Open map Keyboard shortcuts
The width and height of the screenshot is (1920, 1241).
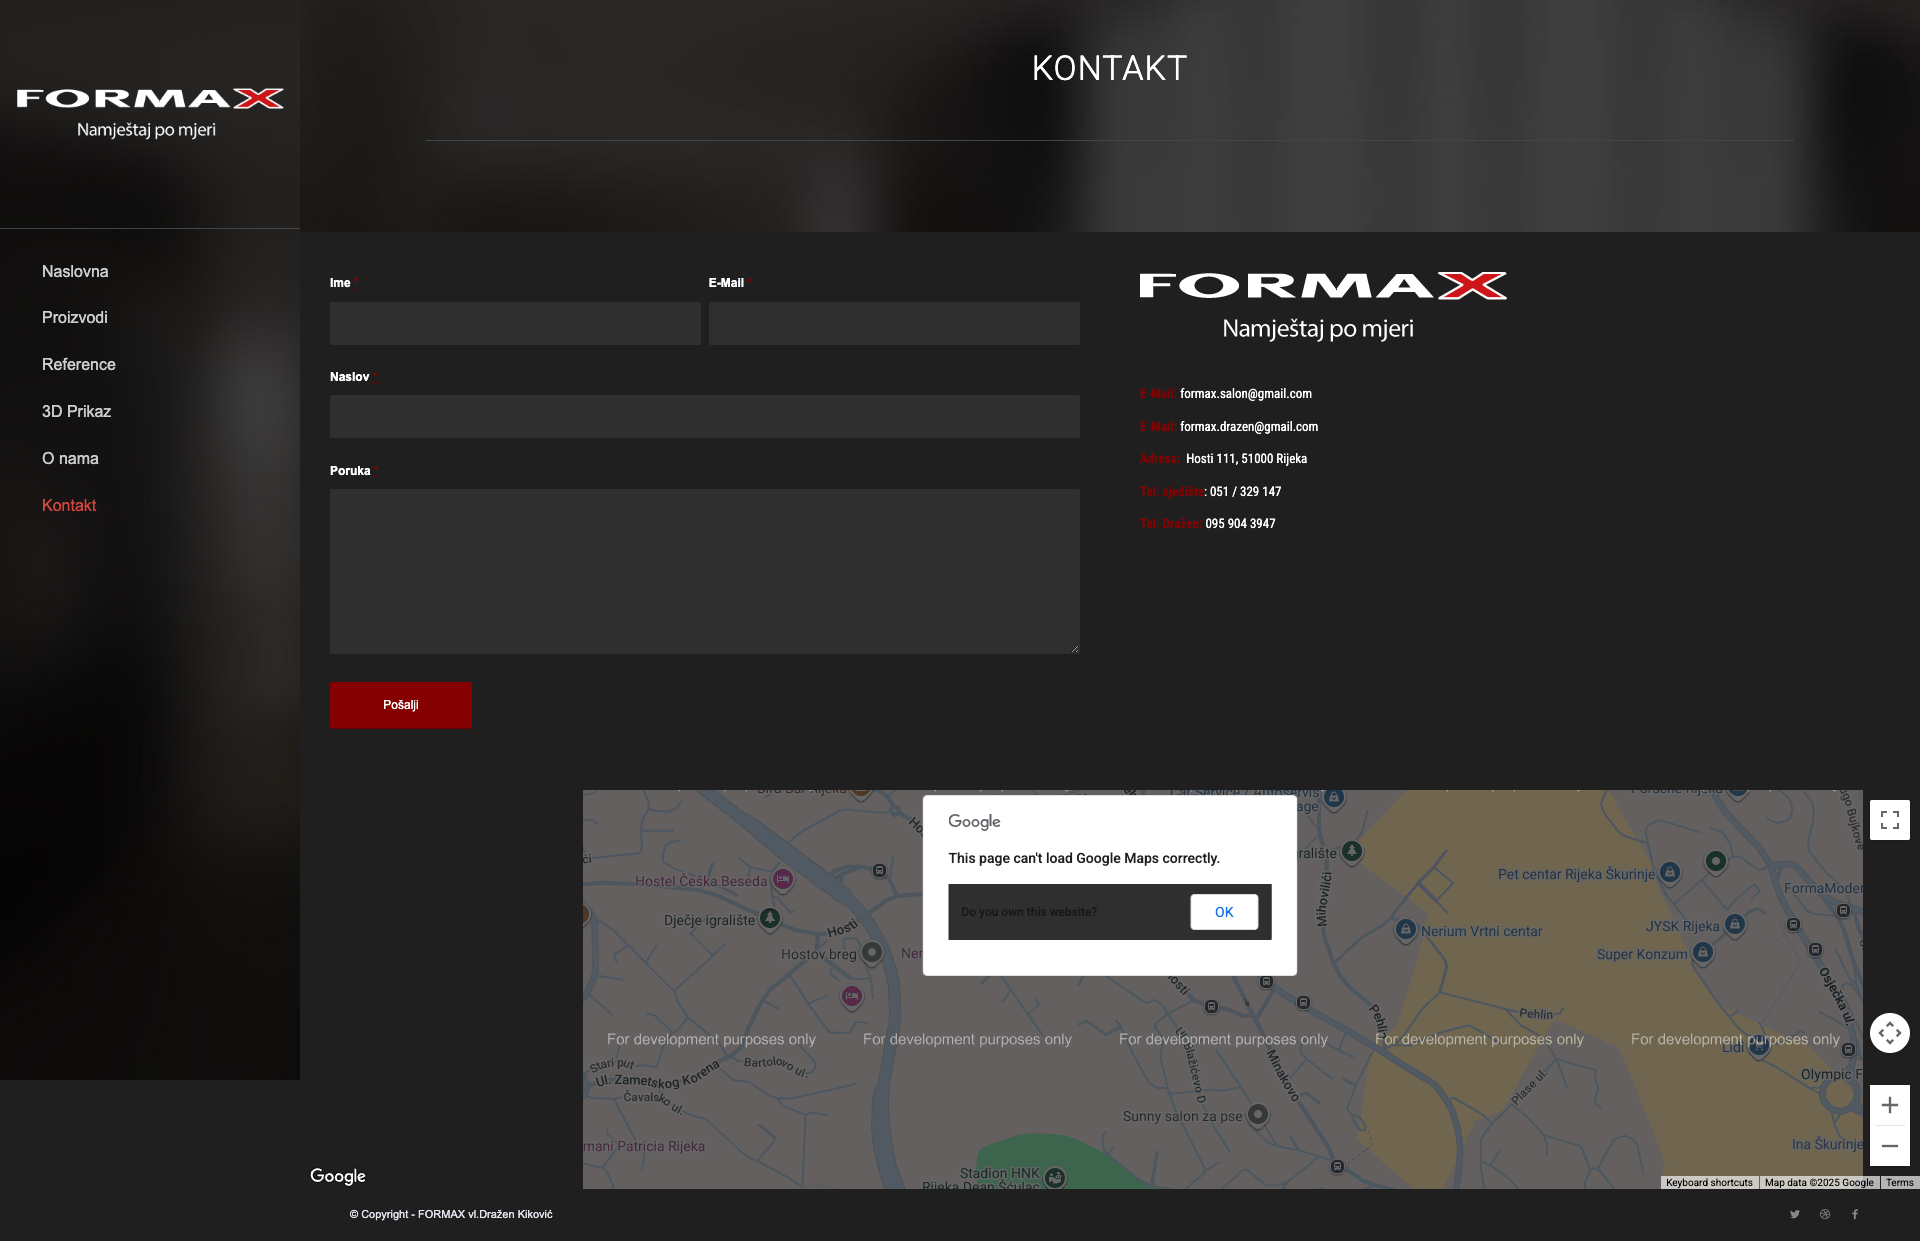(x=1709, y=1182)
